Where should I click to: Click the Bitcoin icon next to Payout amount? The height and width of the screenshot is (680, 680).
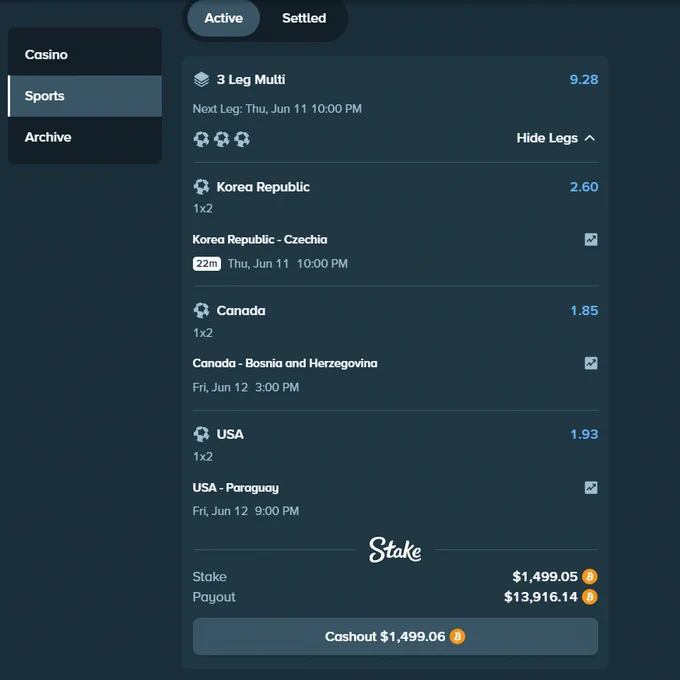590,597
